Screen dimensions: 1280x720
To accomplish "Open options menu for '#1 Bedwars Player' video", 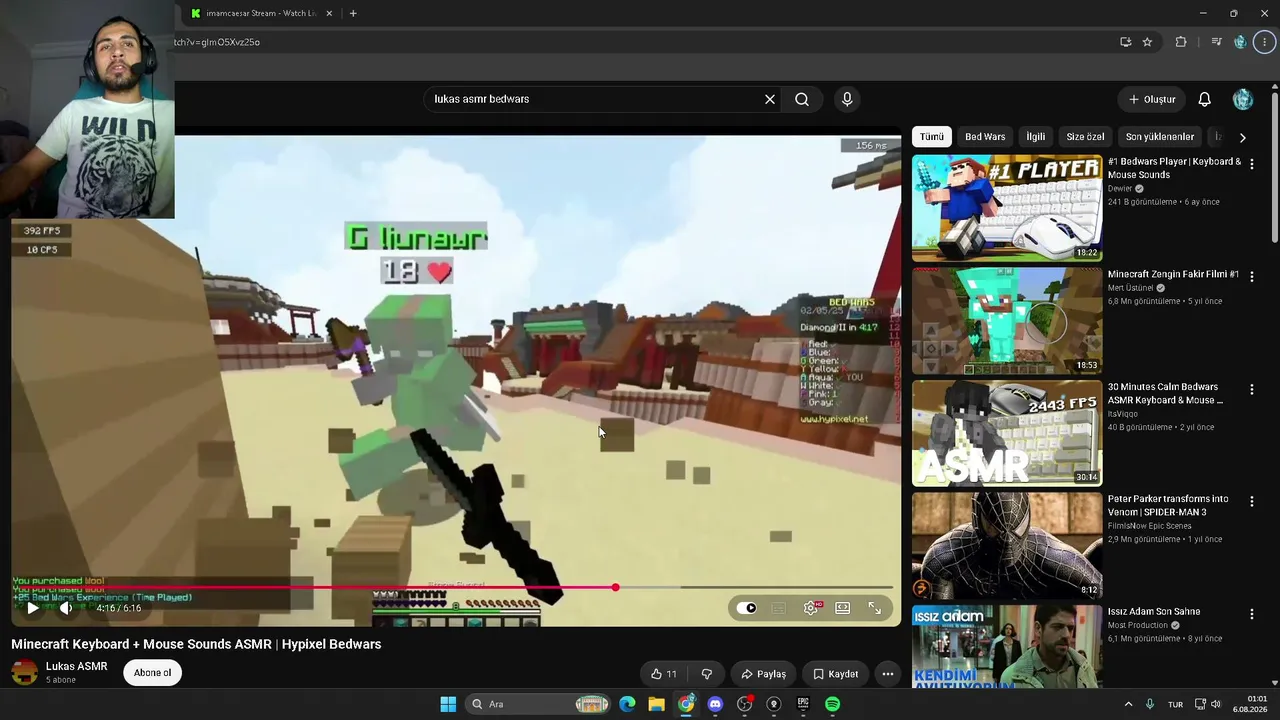I will coord(1251,164).
